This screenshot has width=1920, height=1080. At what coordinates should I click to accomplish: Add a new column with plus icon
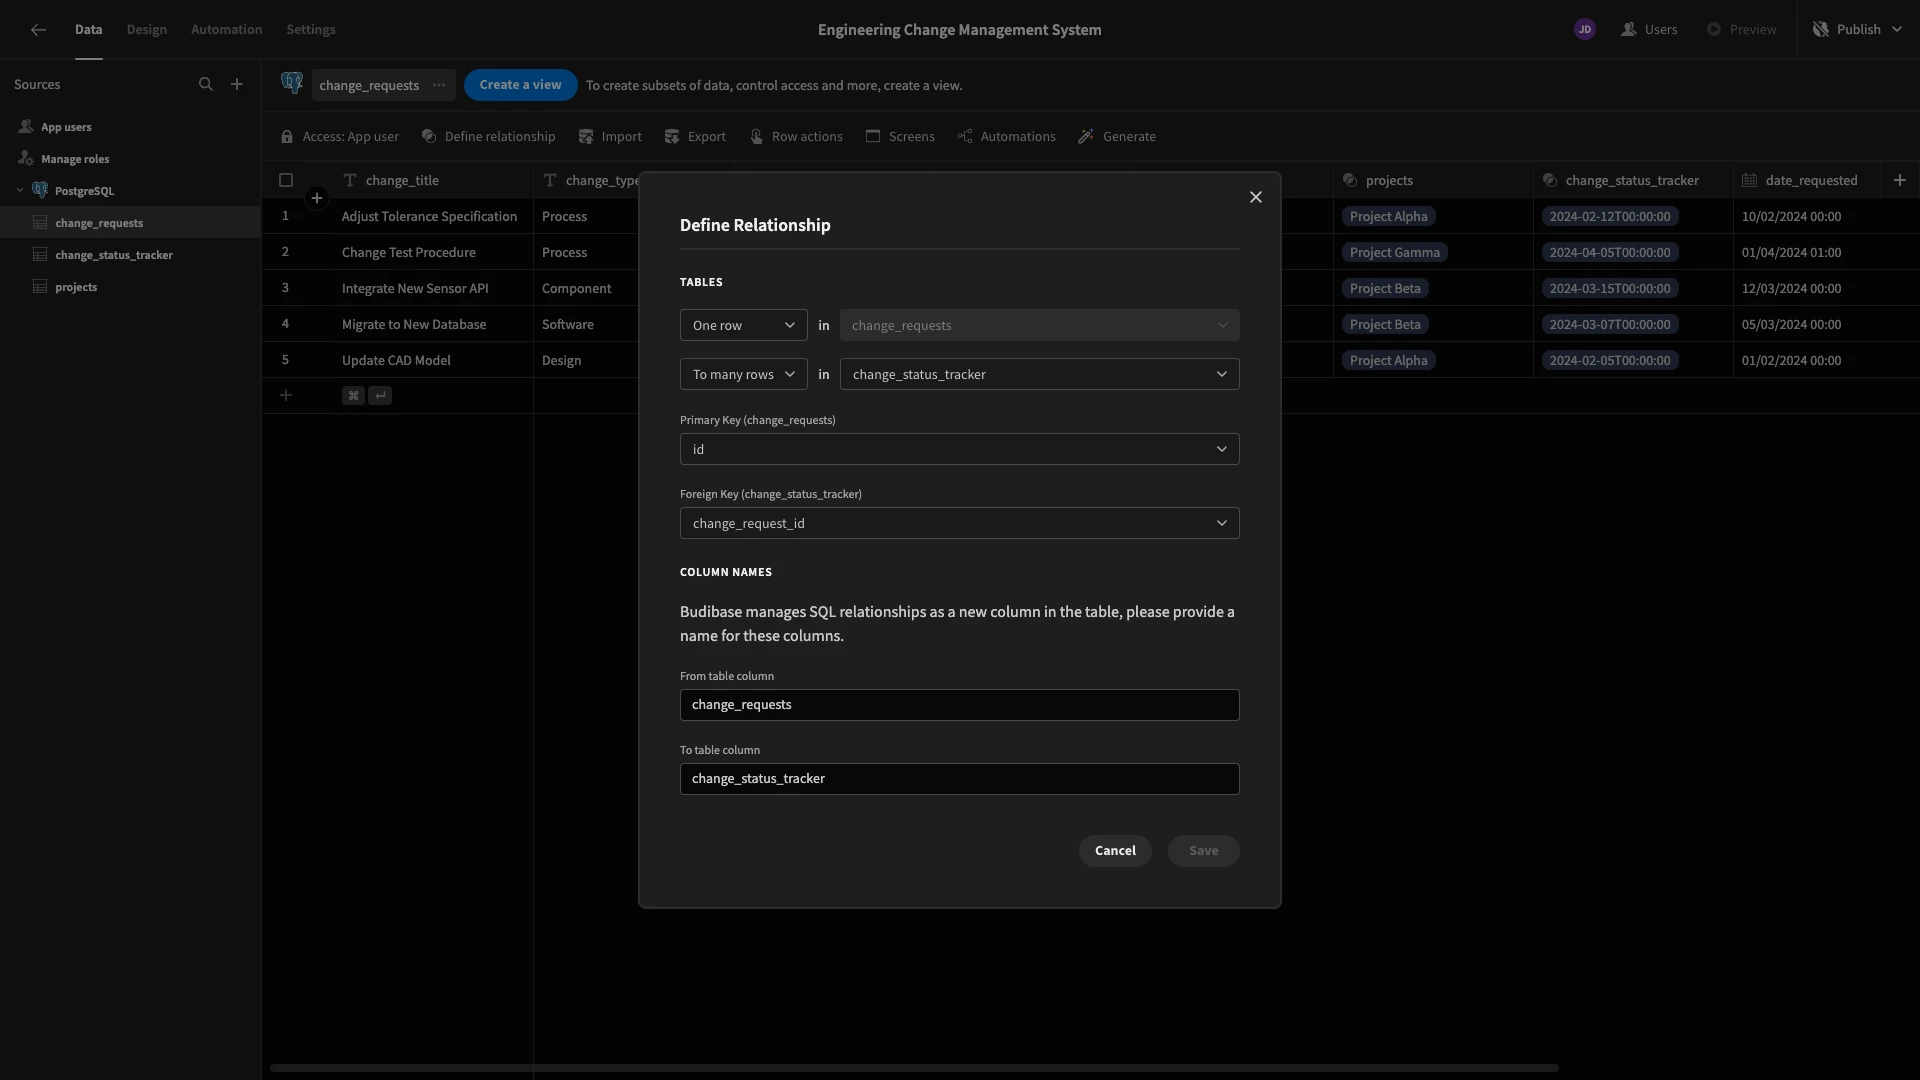coord(1900,180)
